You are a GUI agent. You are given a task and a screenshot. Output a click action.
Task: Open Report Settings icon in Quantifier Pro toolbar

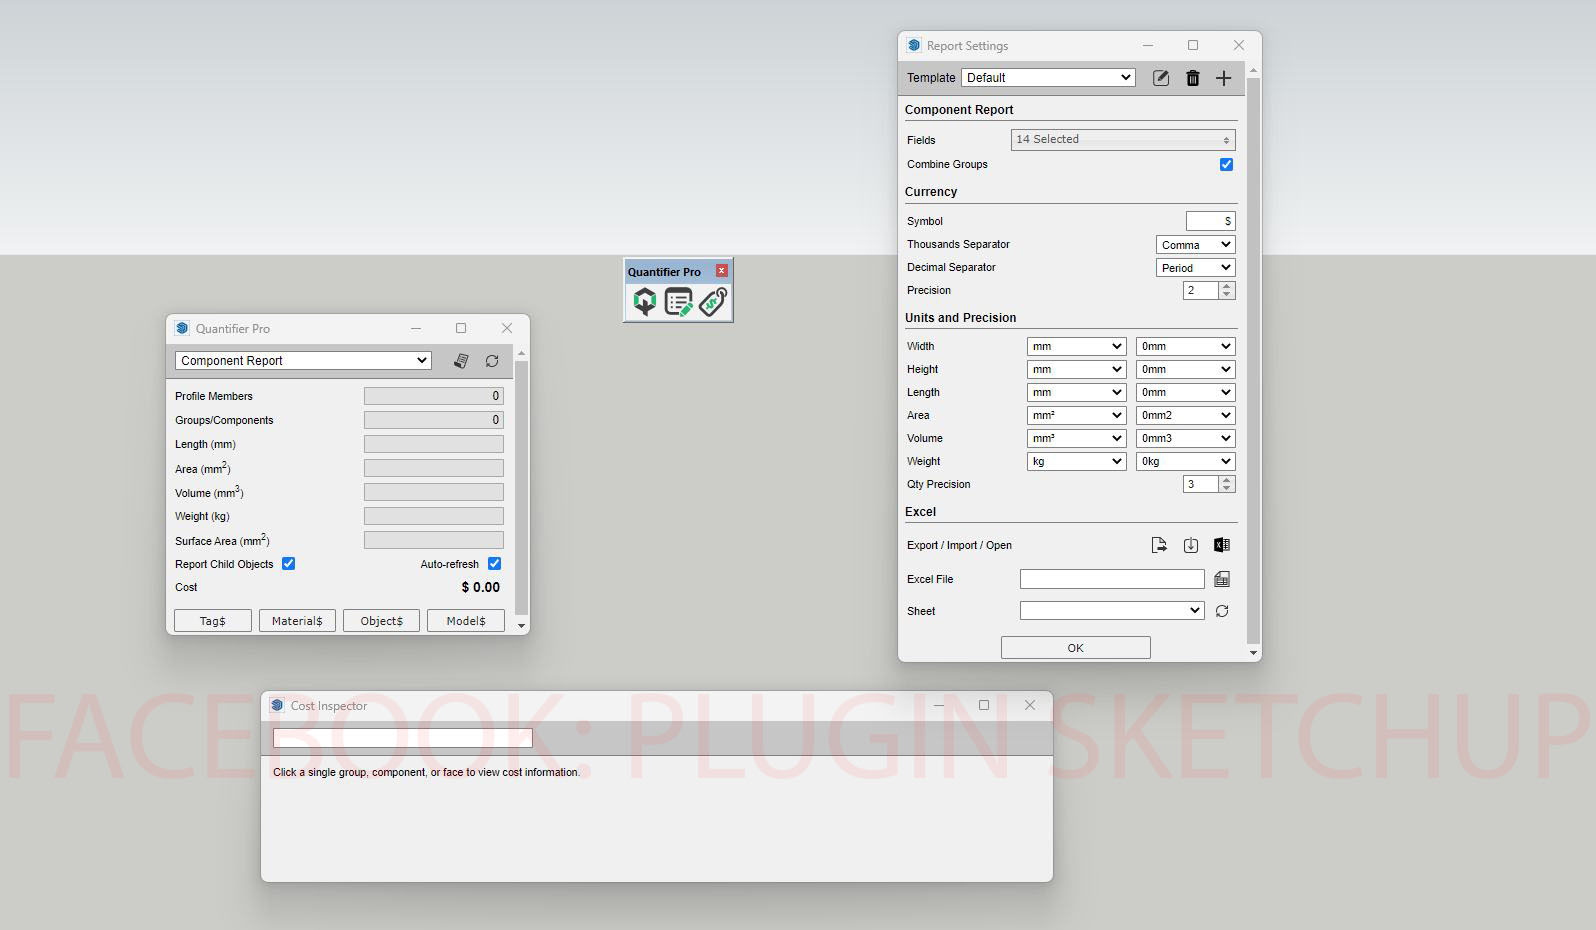pyautogui.click(x=679, y=301)
